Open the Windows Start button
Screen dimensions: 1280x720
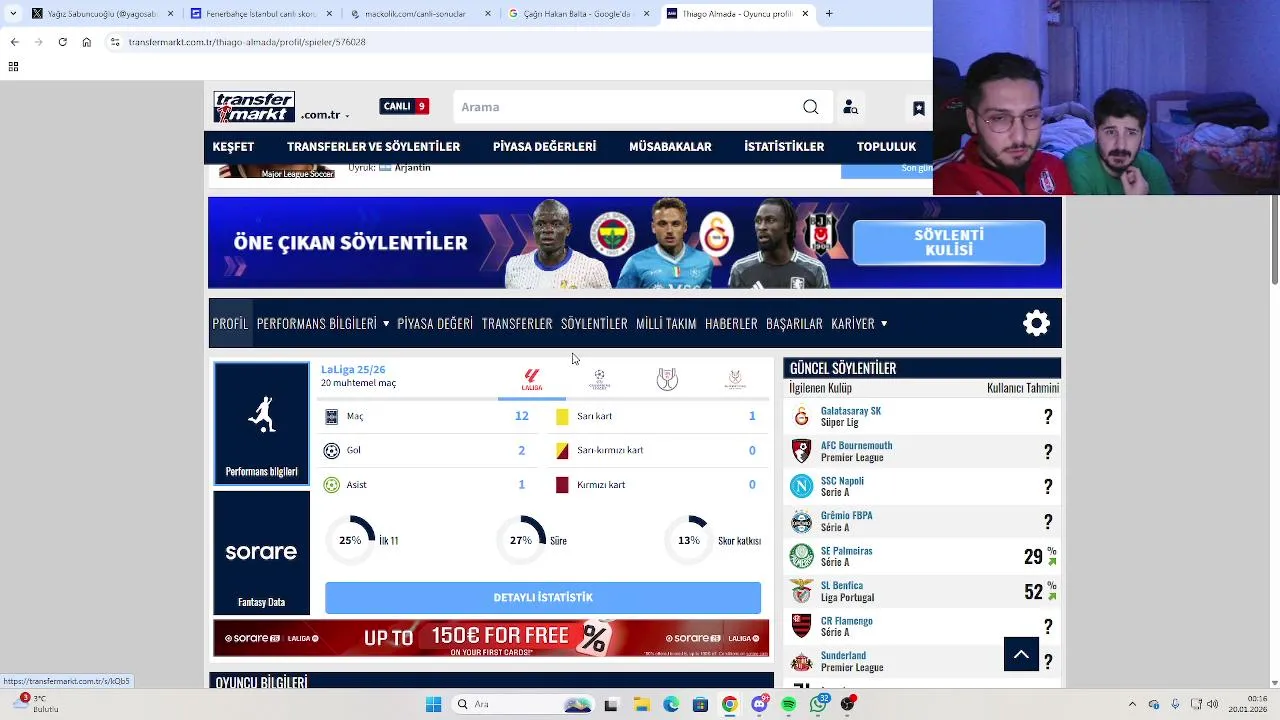(433, 704)
